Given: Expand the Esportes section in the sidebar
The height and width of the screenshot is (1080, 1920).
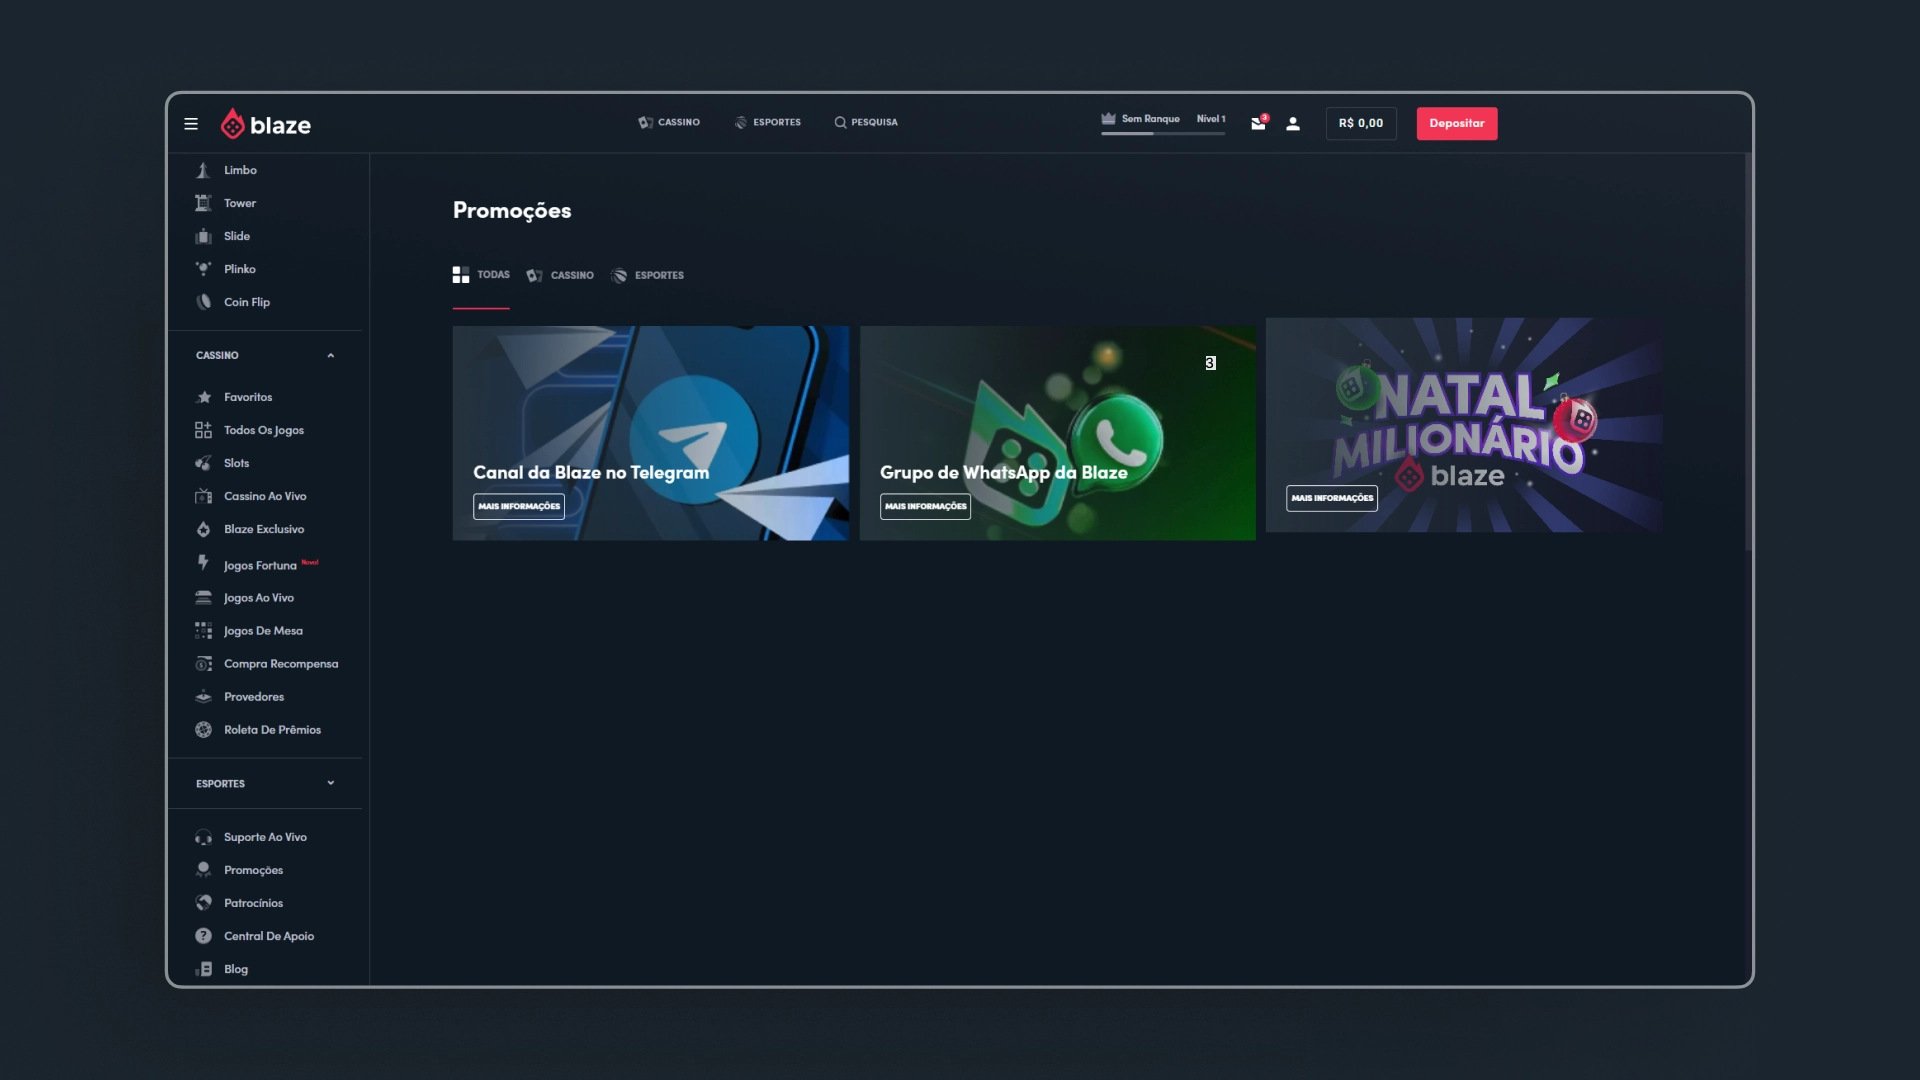Looking at the screenshot, I should [x=331, y=783].
